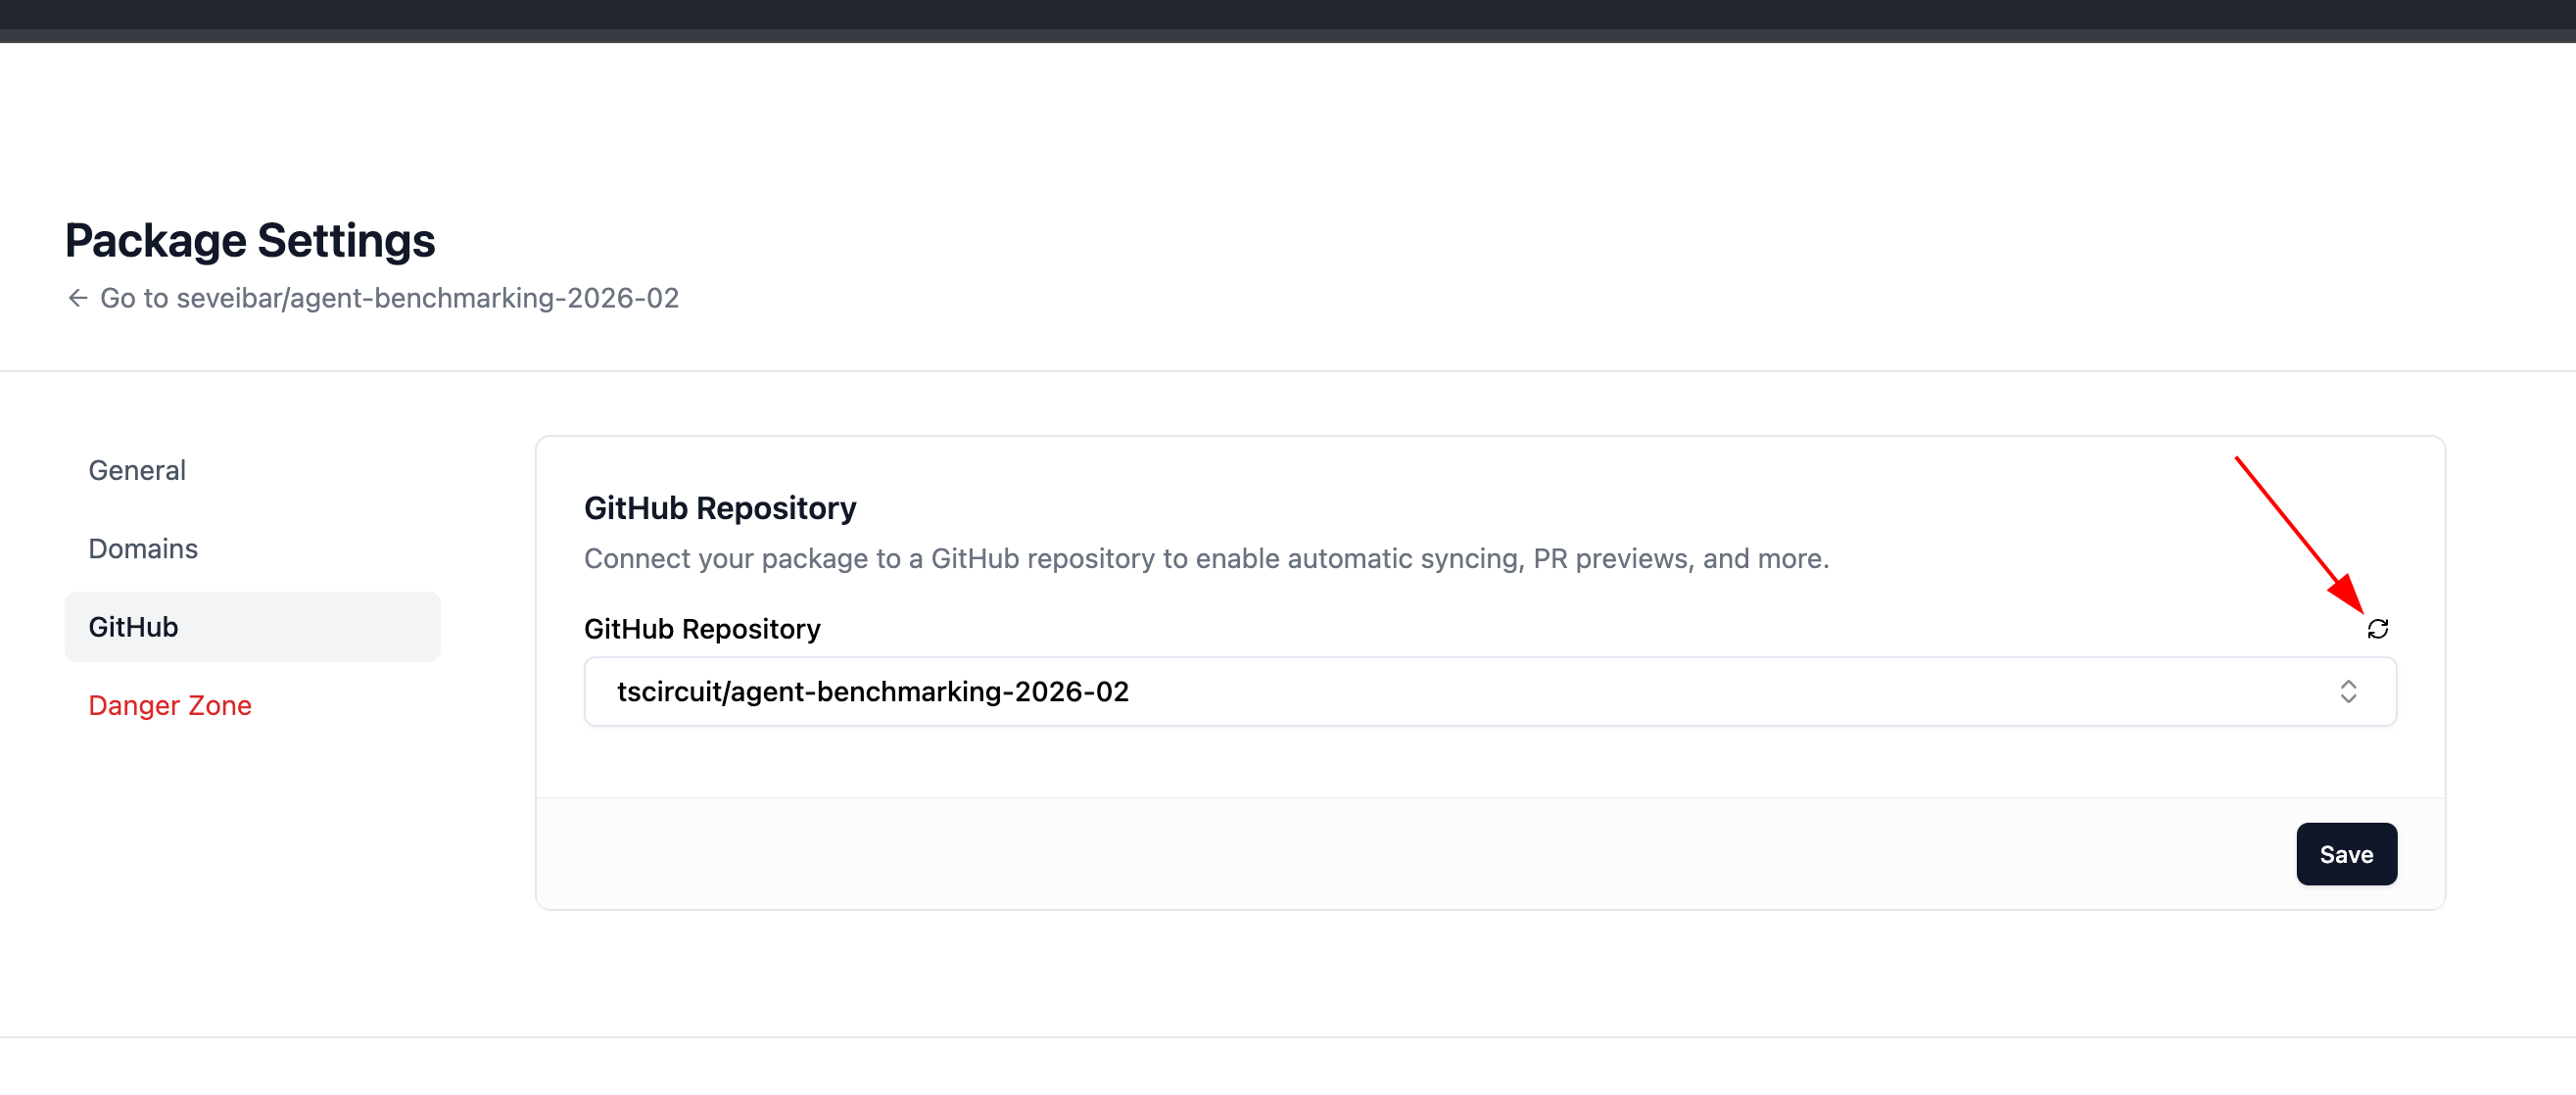Screen dimensions: 2576x1095
Task: Click the back arrow icon under Package Settings
Action: pyautogui.click(x=77, y=298)
